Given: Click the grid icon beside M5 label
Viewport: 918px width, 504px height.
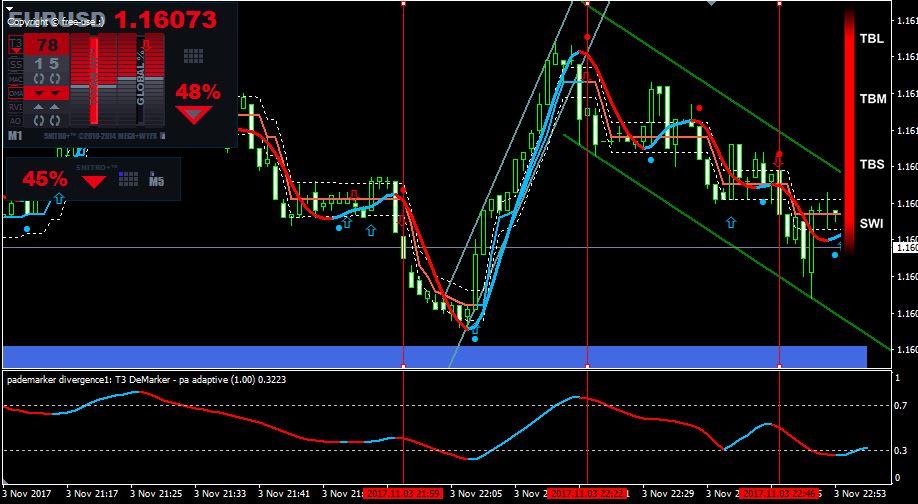Looking at the screenshot, I should pyautogui.click(x=128, y=179).
